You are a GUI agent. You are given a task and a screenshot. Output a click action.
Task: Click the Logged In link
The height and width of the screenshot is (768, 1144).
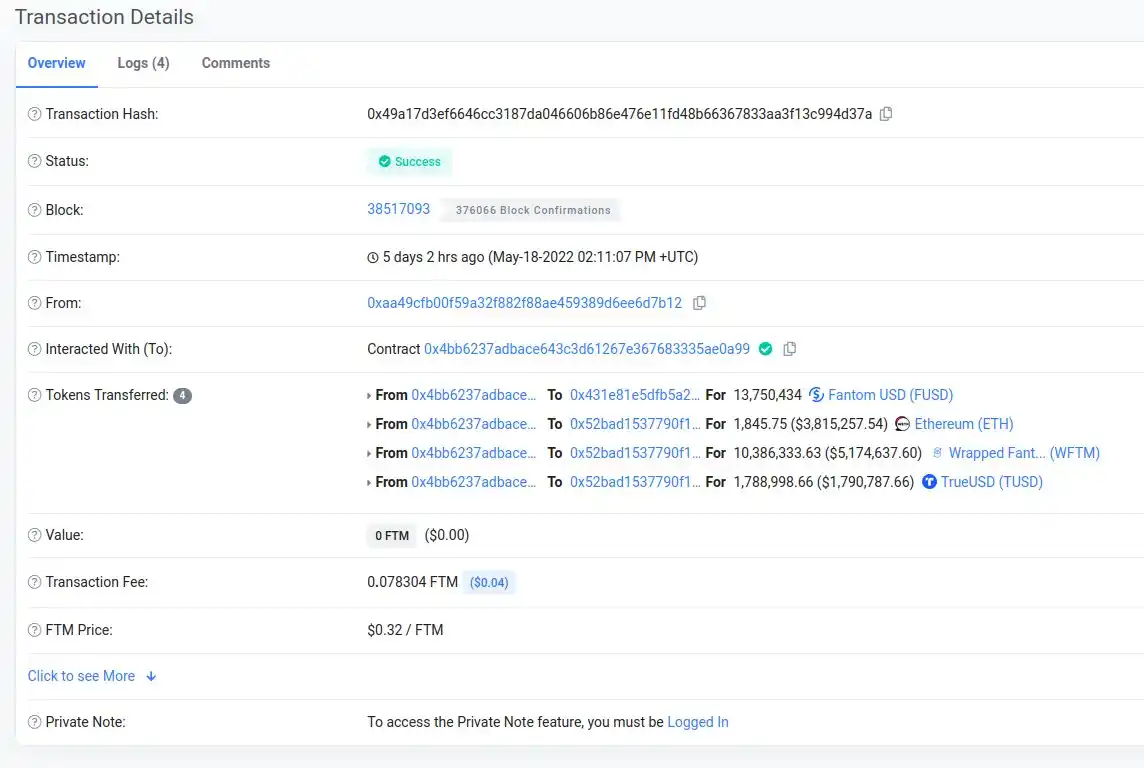point(698,722)
